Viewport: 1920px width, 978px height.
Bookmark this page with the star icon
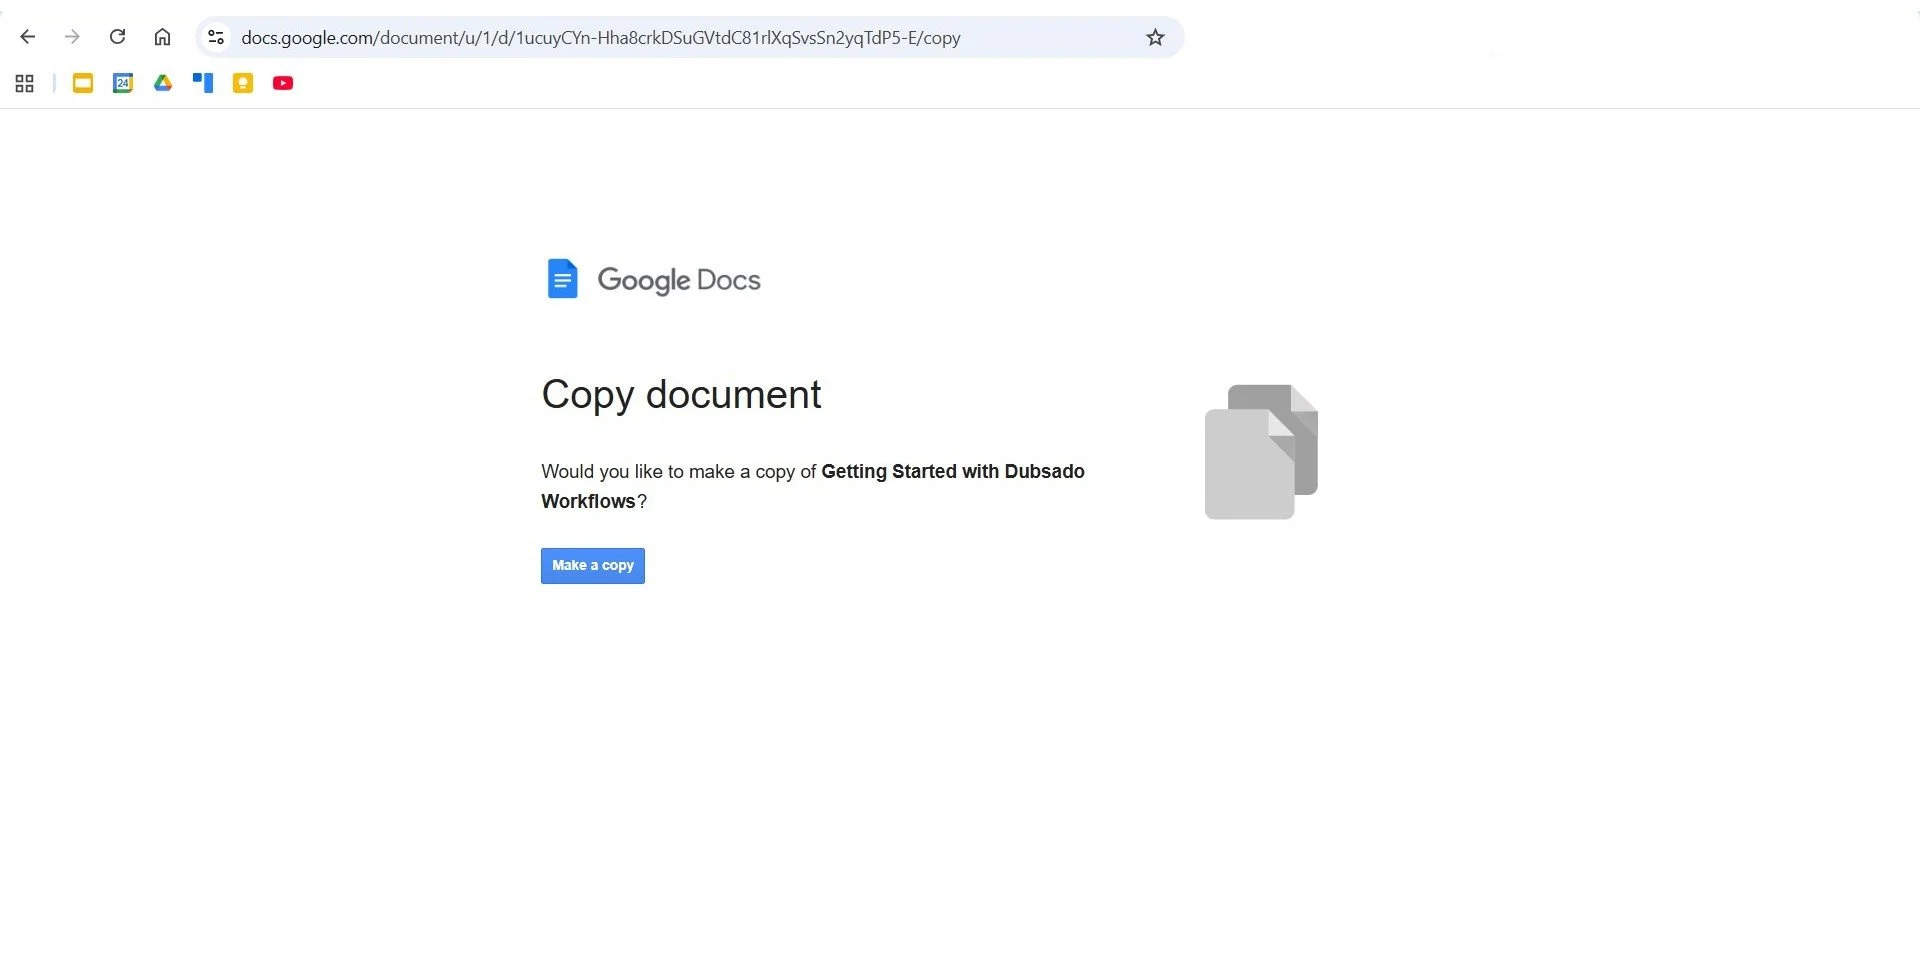1155,38
